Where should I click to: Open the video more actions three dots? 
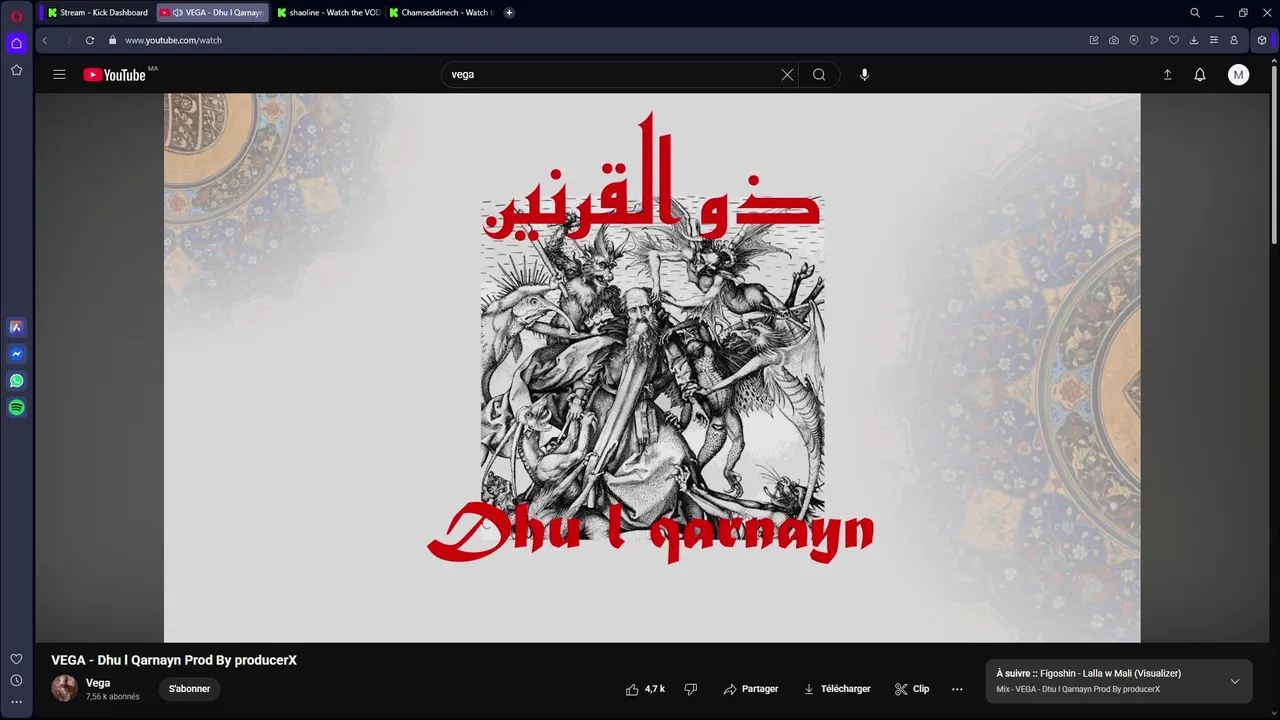(957, 689)
